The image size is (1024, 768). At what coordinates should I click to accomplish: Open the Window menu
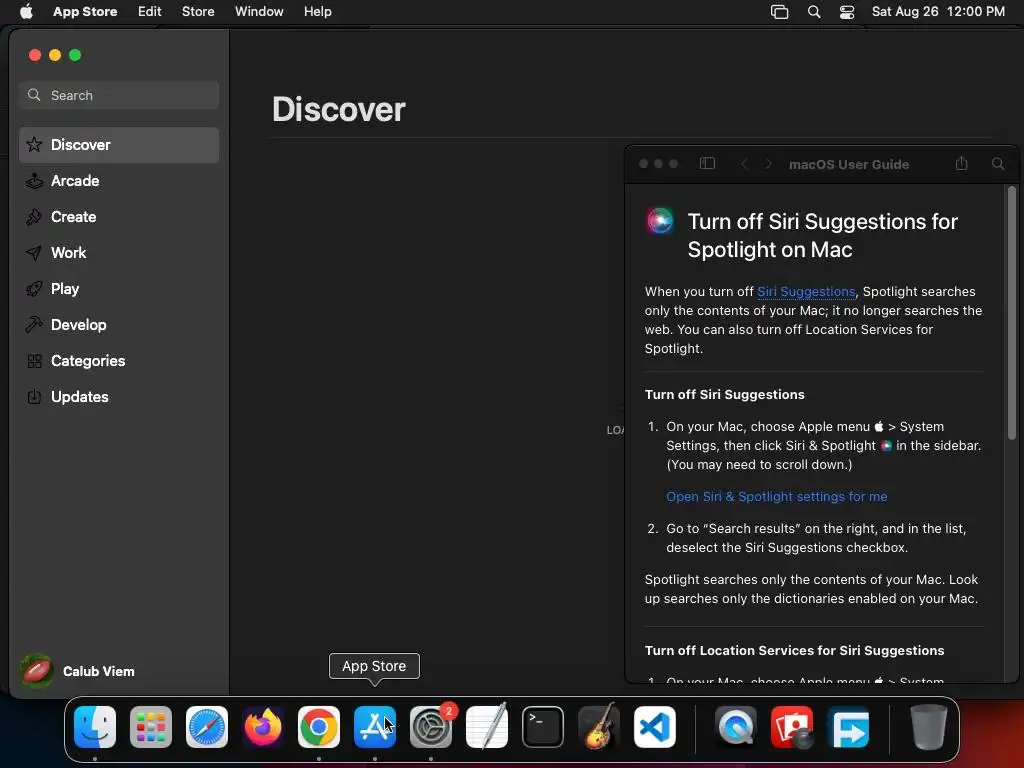(259, 11)
